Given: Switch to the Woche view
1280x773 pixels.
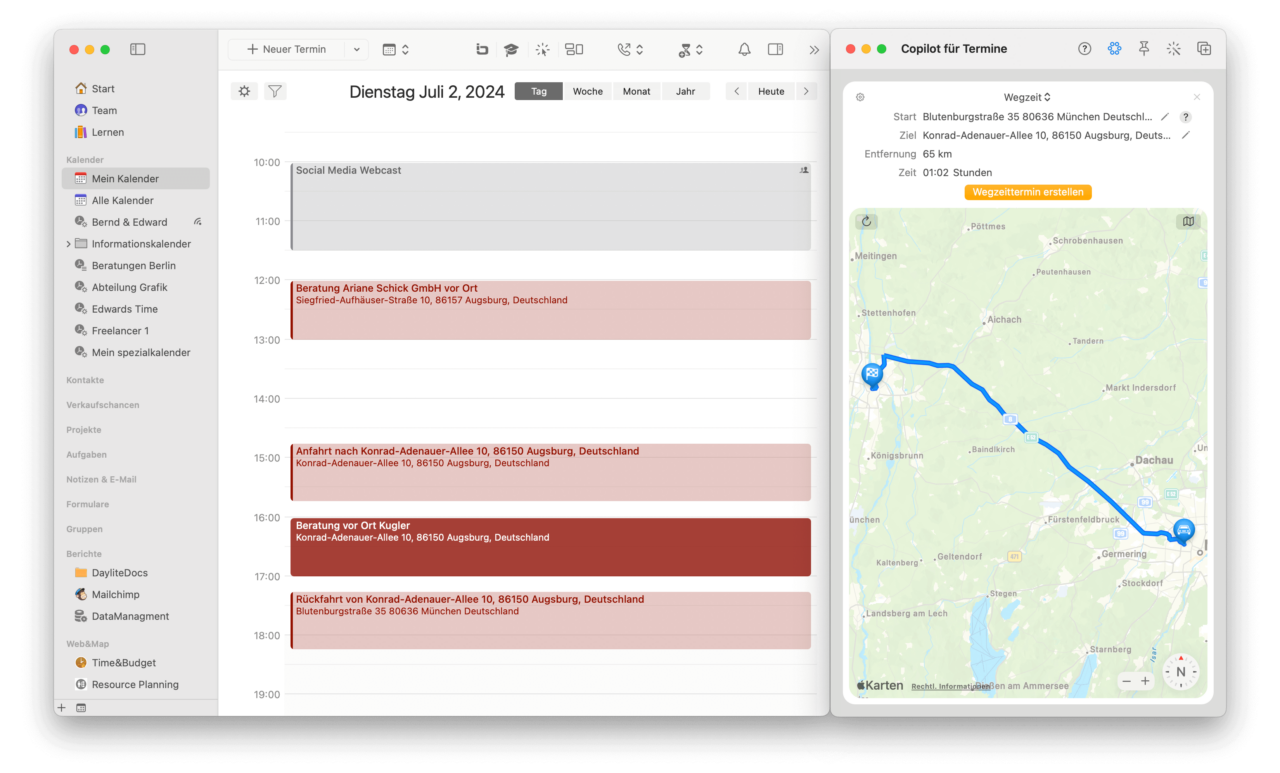Looking at the screenshot, I should point(587,90).
